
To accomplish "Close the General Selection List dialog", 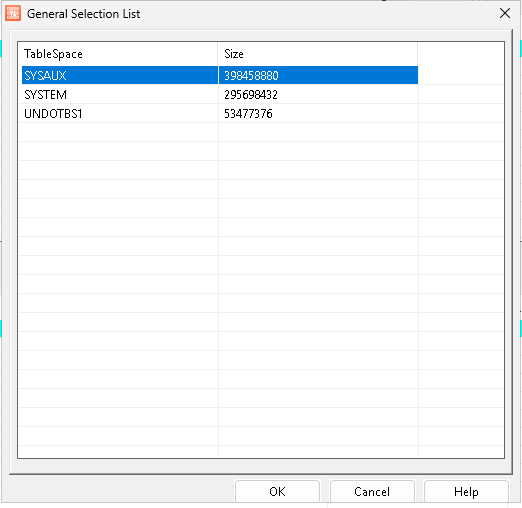I will [x=505, y=13].
